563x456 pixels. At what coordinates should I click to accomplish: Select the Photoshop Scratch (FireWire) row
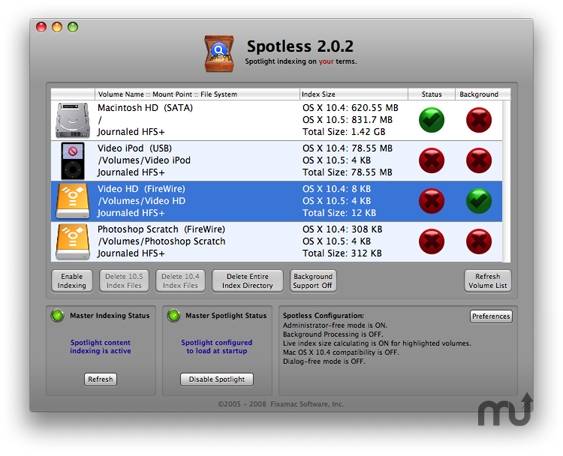[276, 241]
